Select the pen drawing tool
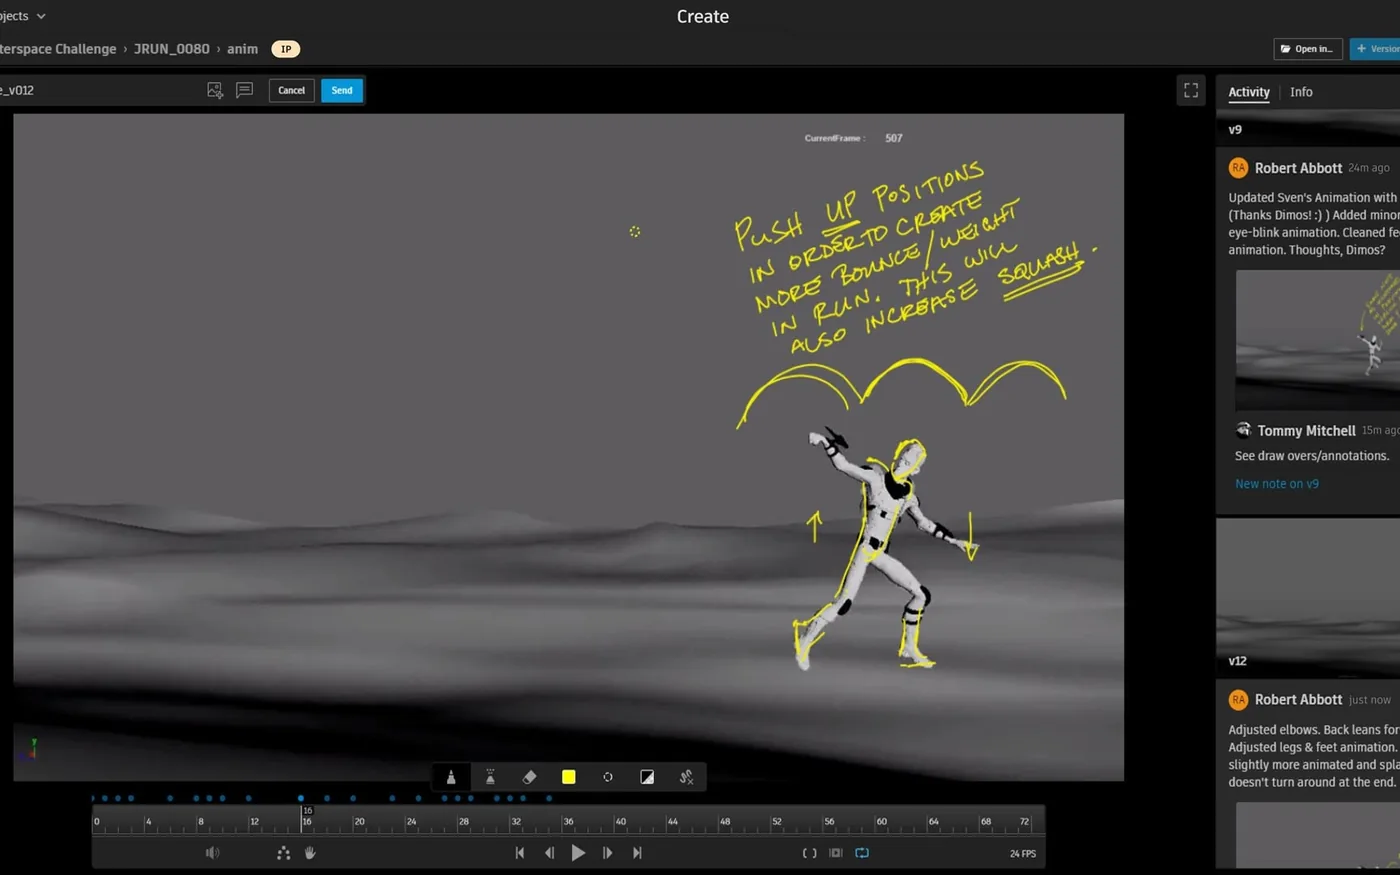The height and width of the screenshot is (875, 1400). point(451,777)
